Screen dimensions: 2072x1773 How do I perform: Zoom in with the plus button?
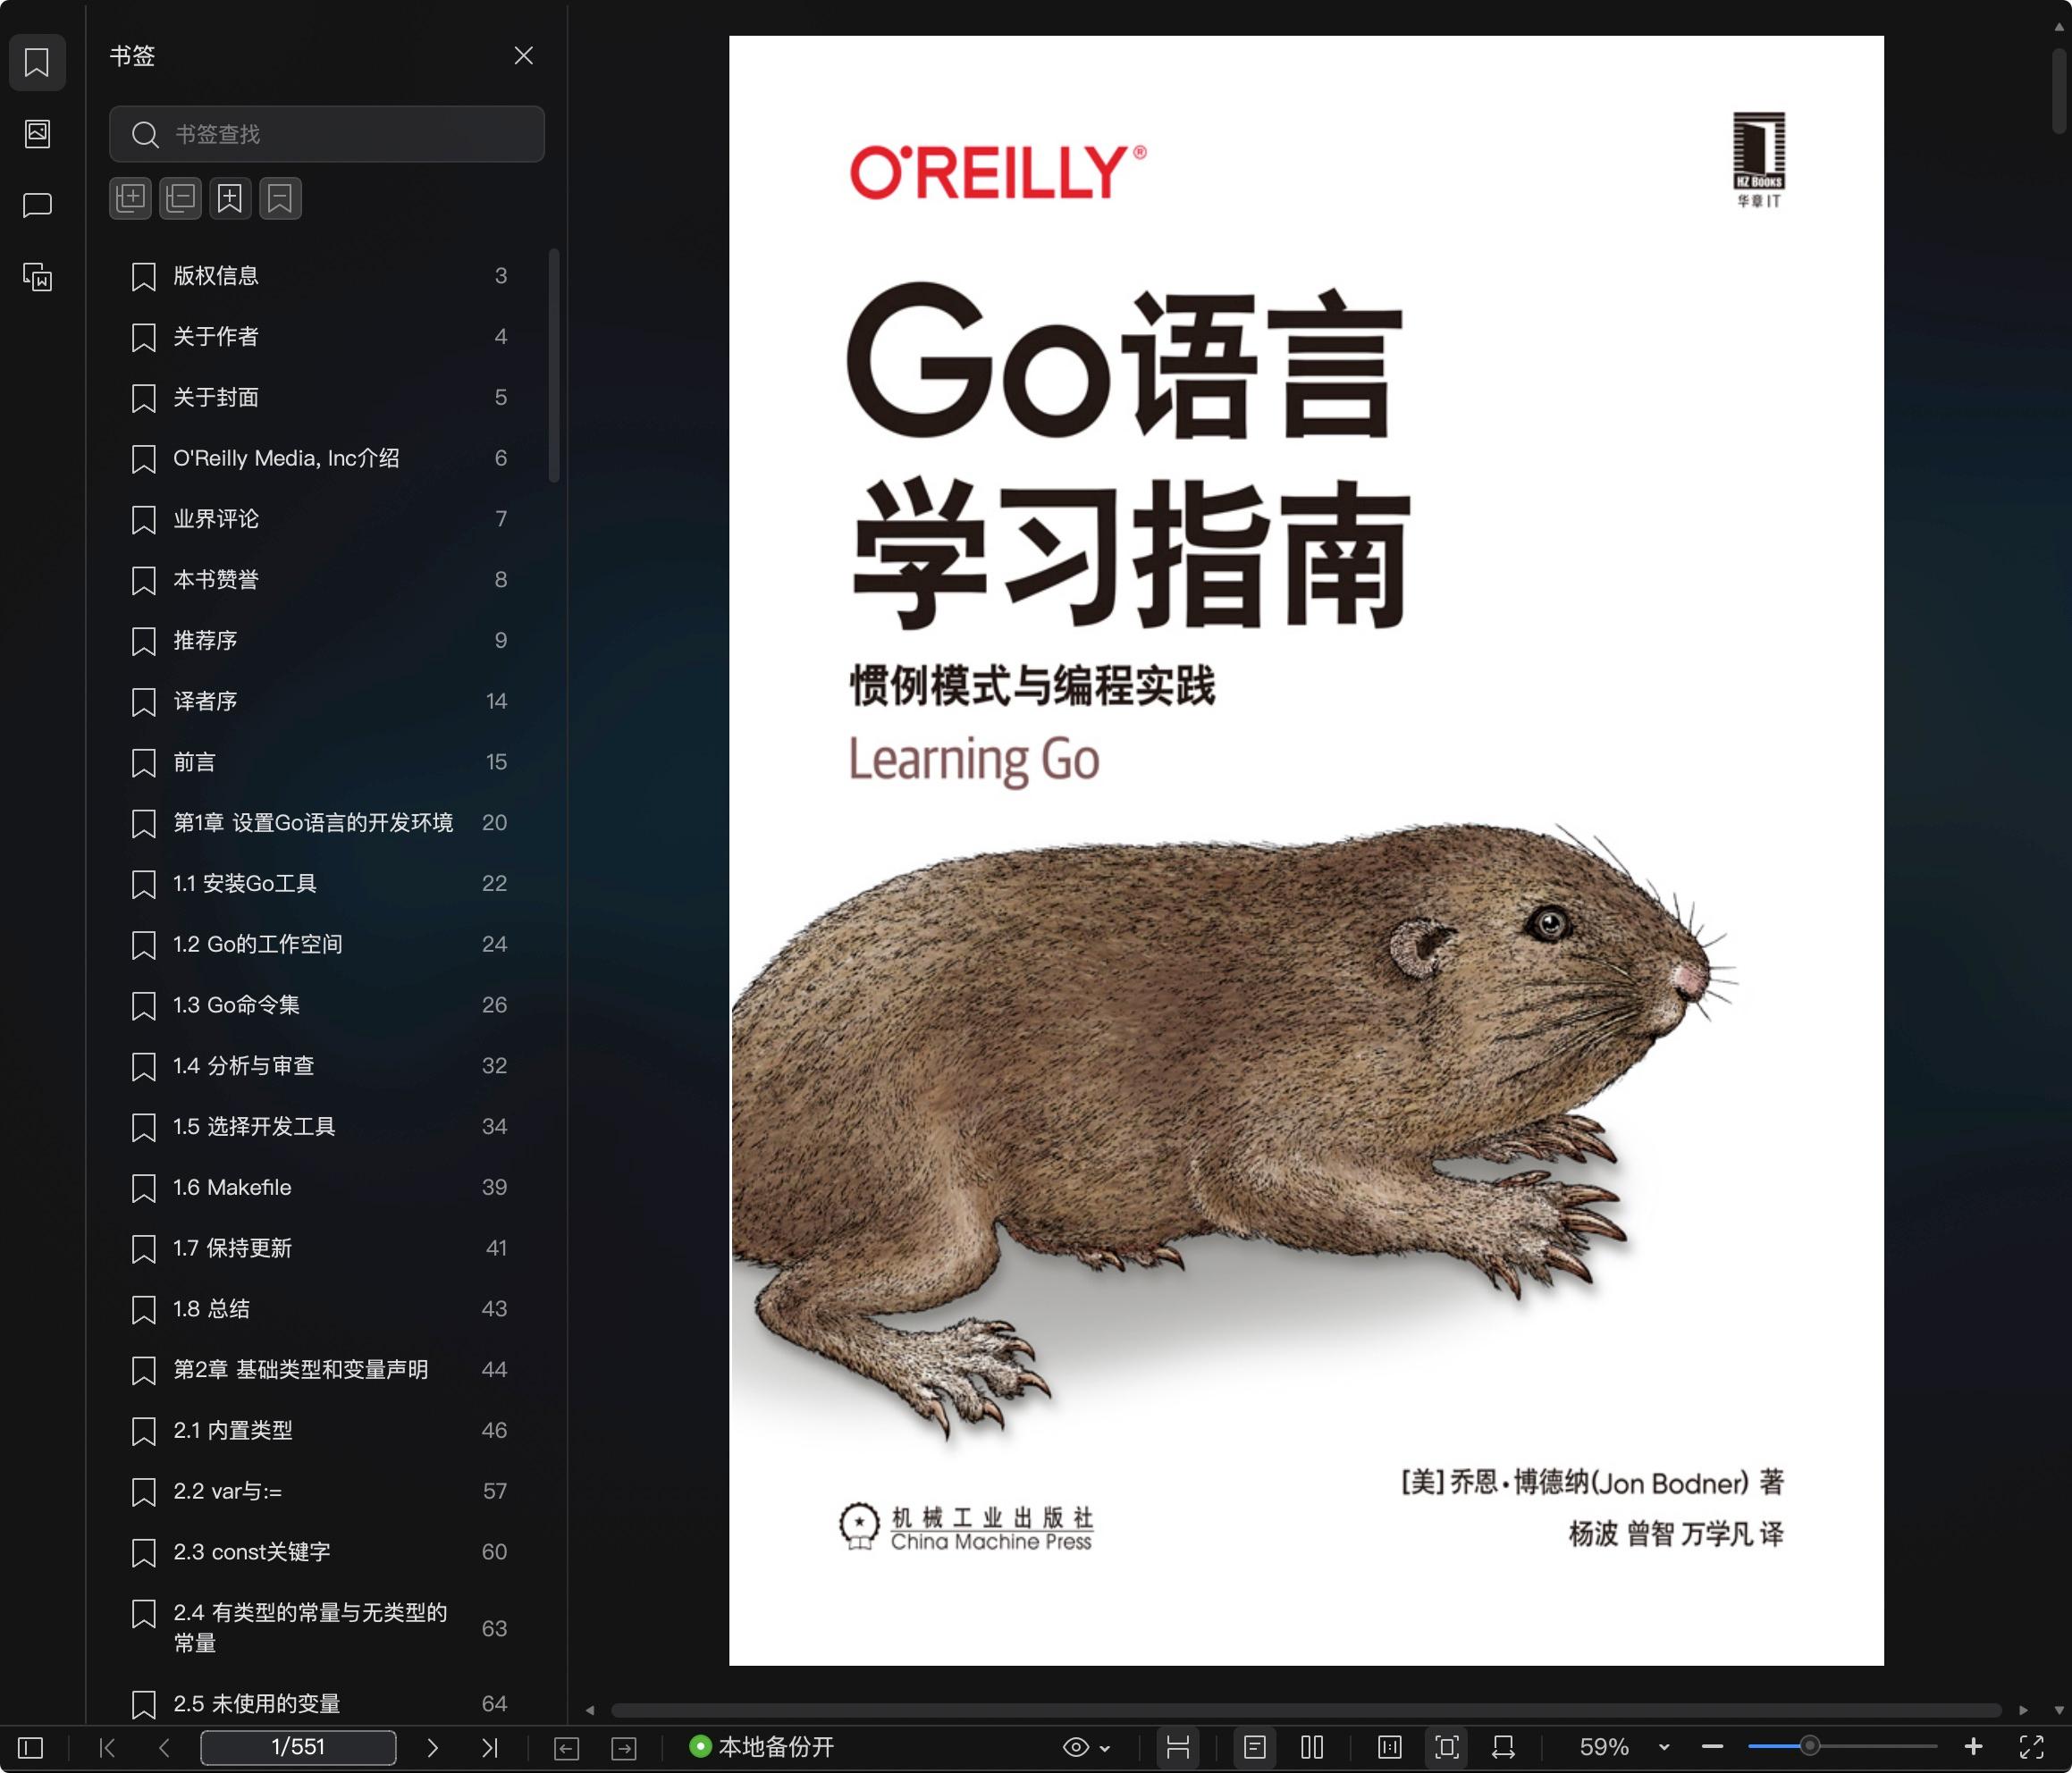(x=1973, y=1747)
